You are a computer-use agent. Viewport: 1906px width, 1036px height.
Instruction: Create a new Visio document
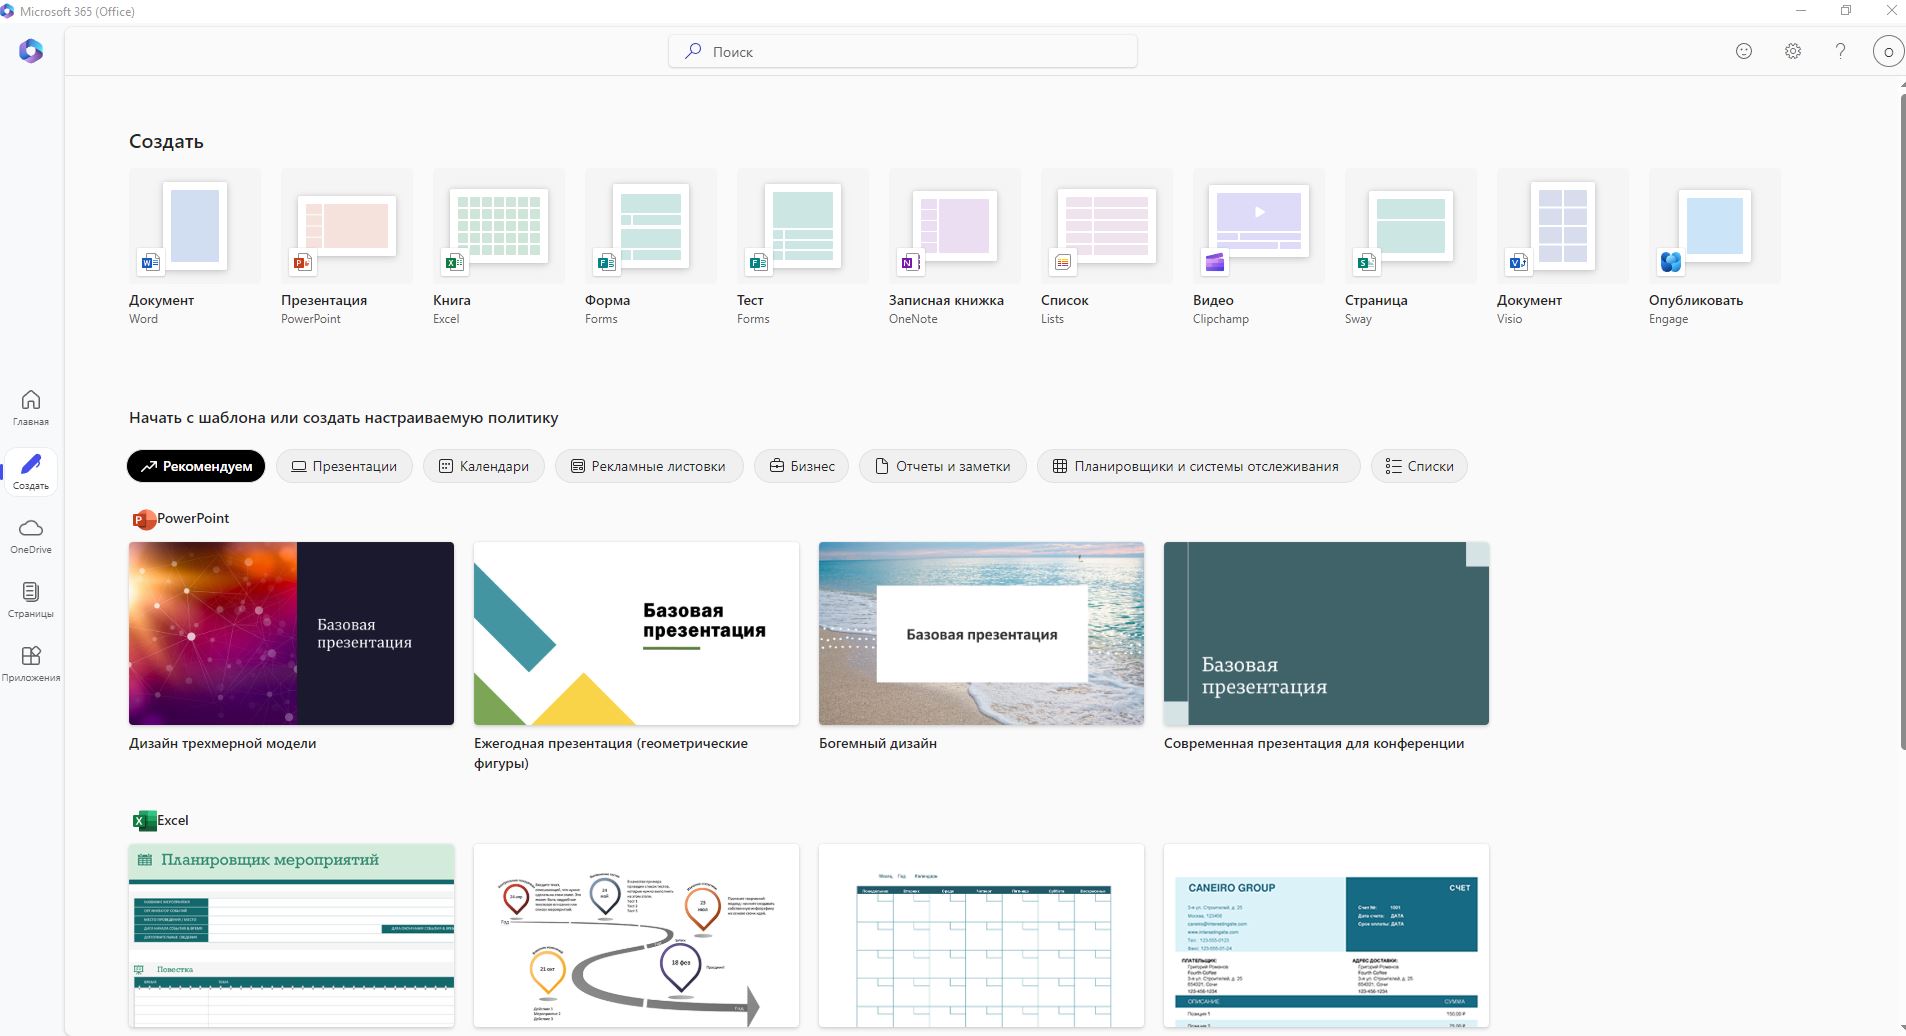tap(1563, 247)
